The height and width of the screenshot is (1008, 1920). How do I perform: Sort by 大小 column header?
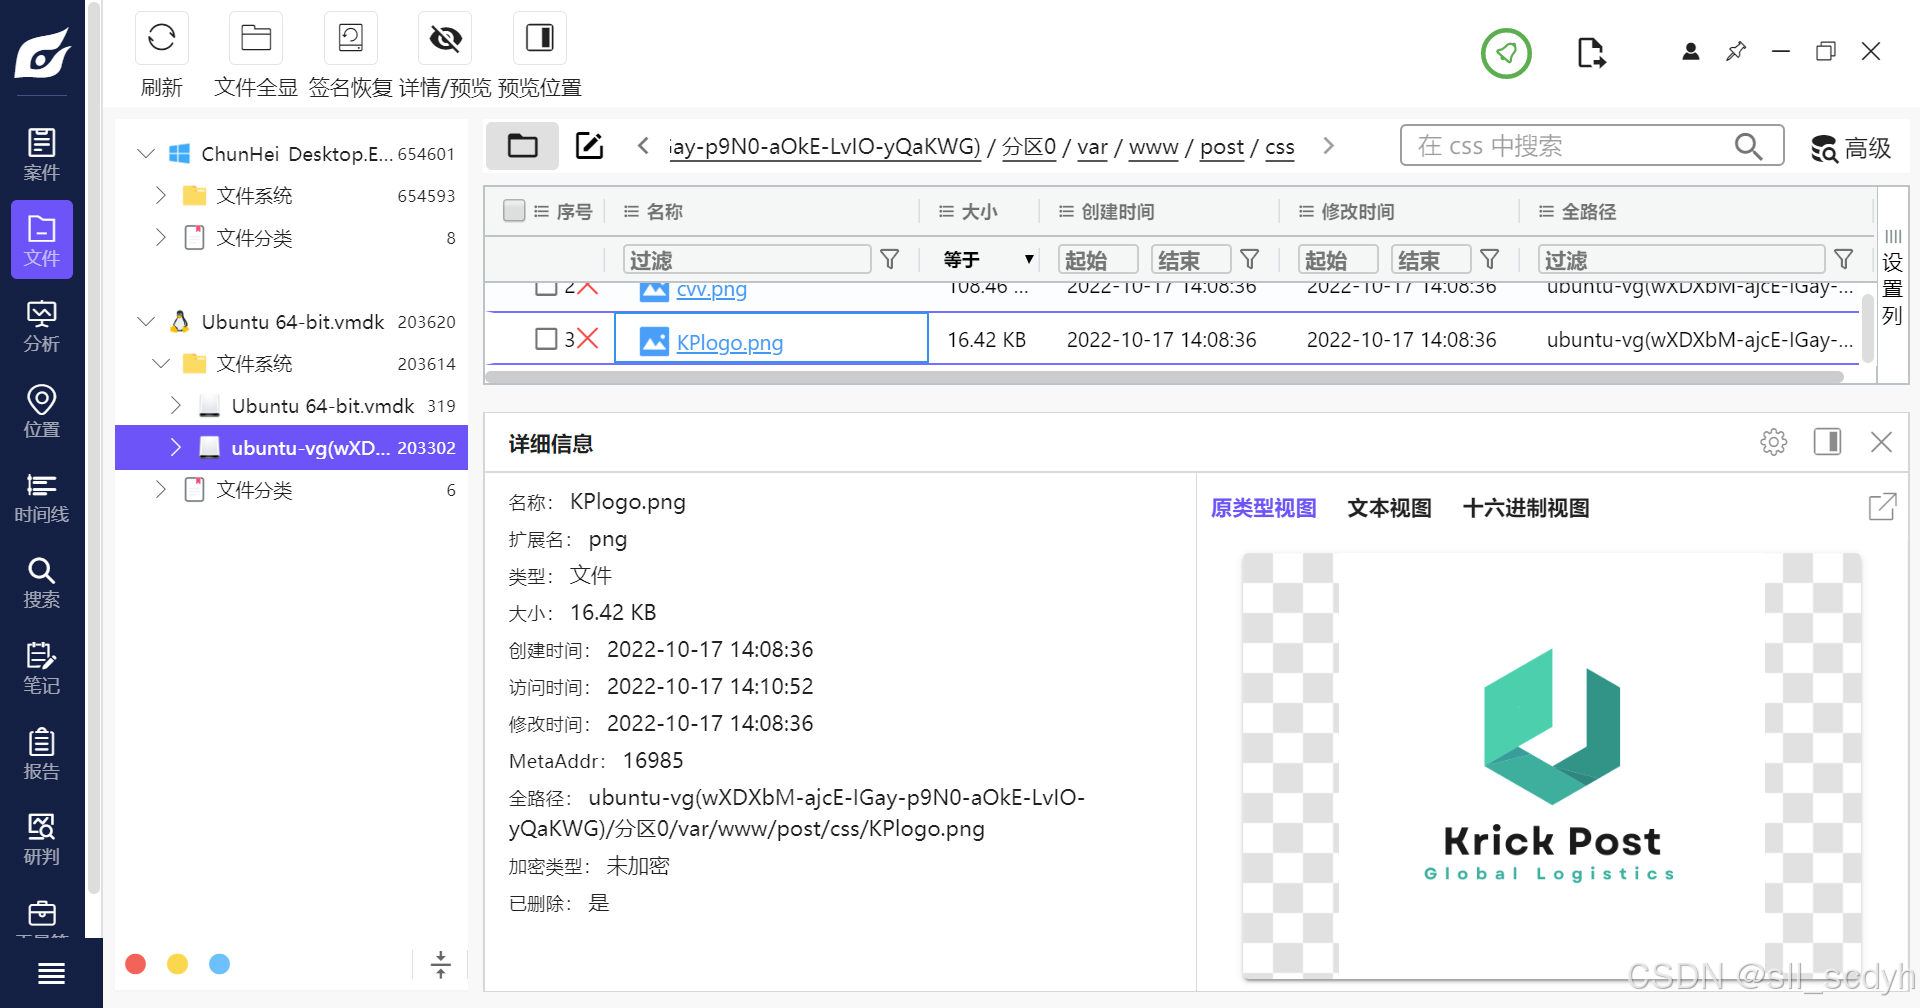[979, 211]
